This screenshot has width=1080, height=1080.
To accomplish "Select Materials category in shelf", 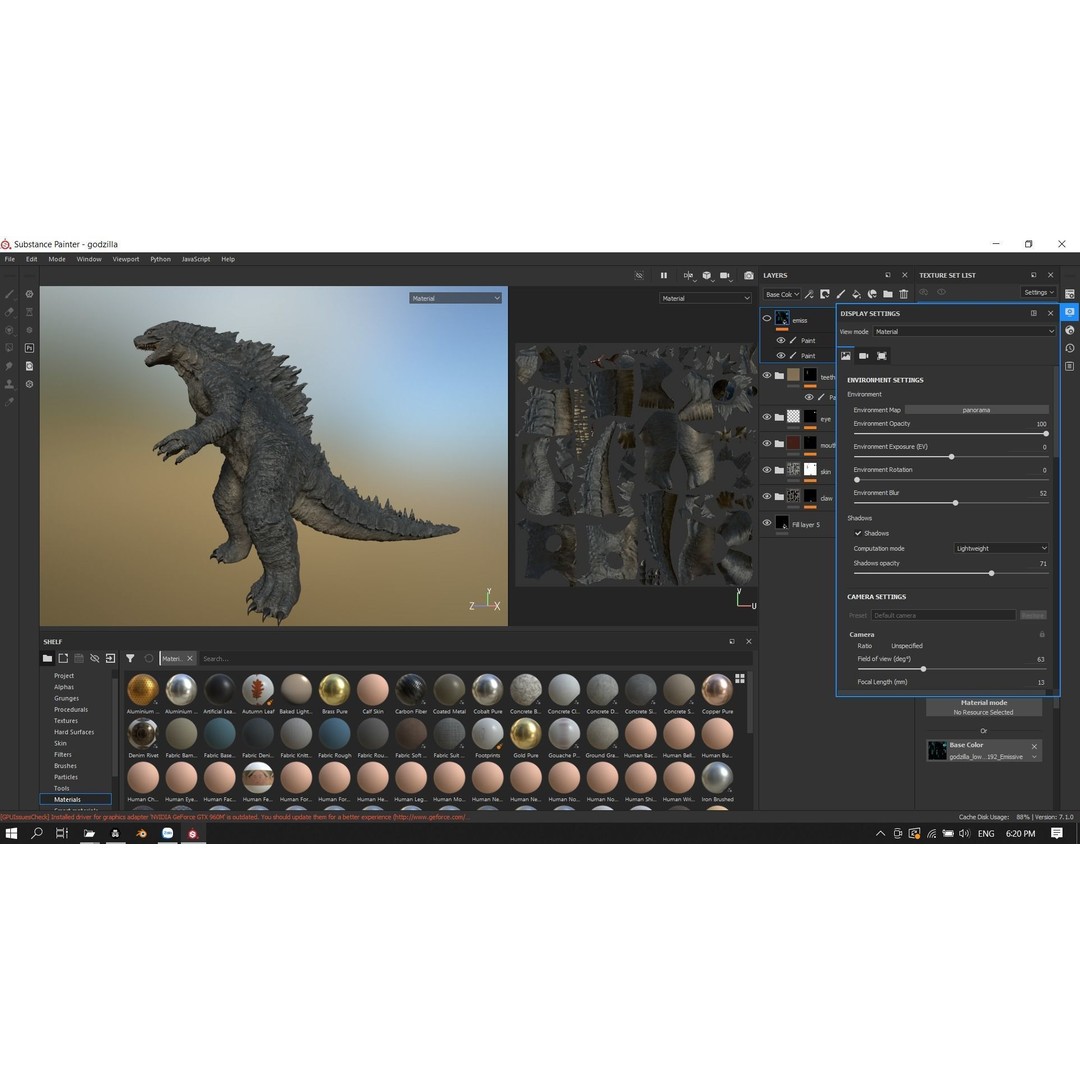I will click(x=75, y=800).
